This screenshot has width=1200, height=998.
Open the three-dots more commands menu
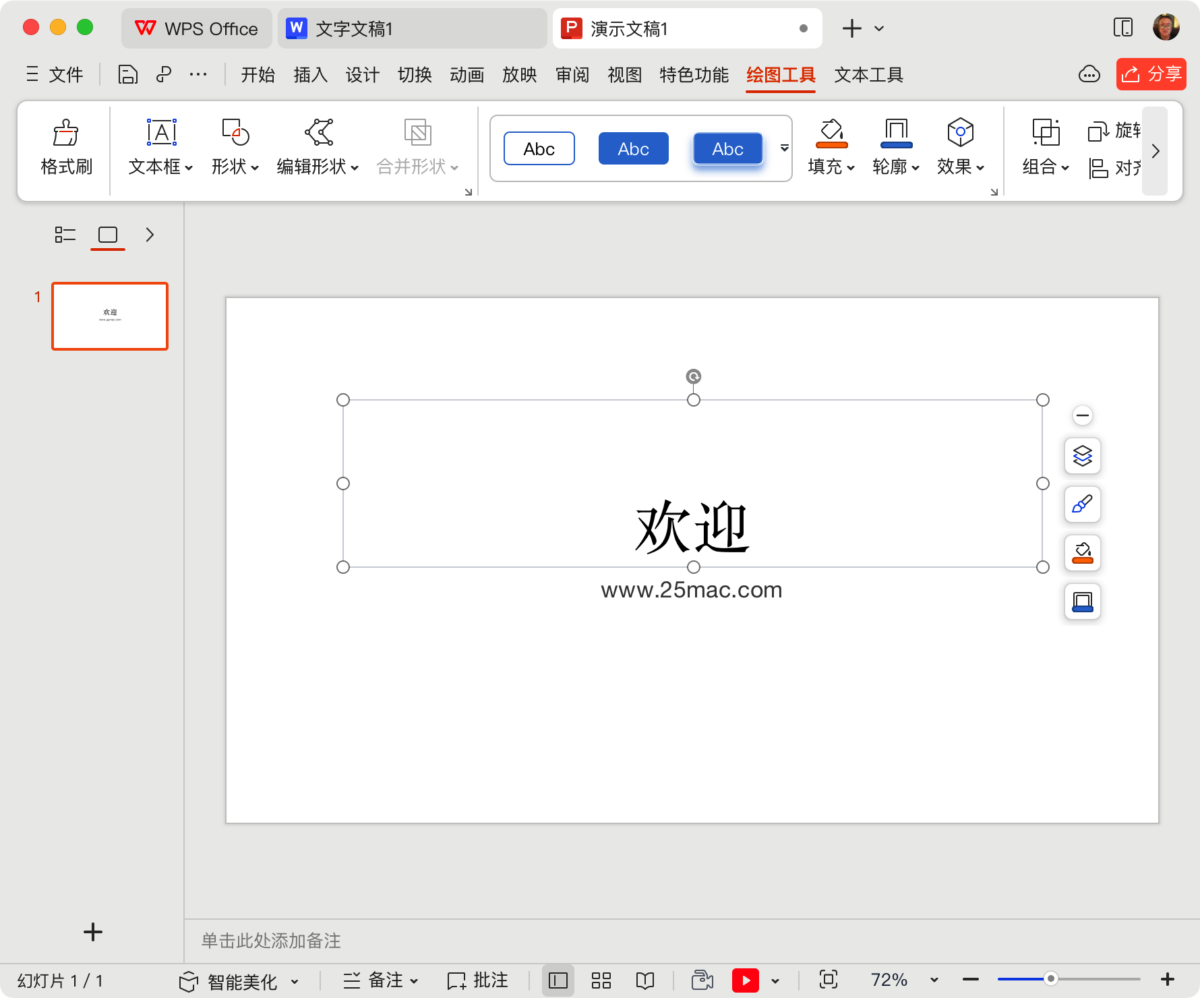click(198, 74)
